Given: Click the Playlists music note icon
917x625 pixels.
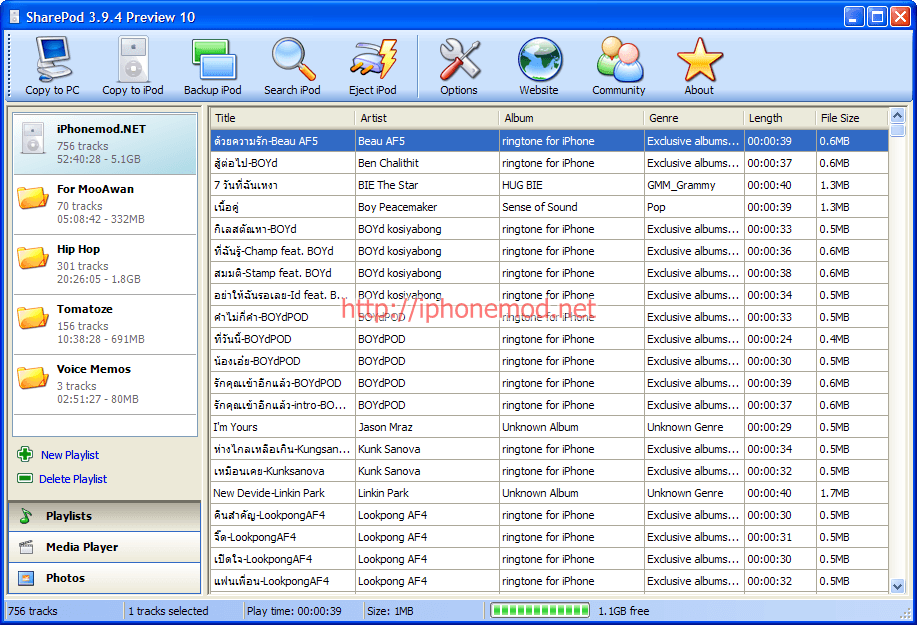Looking at the screenshot, I should point(25,516).
